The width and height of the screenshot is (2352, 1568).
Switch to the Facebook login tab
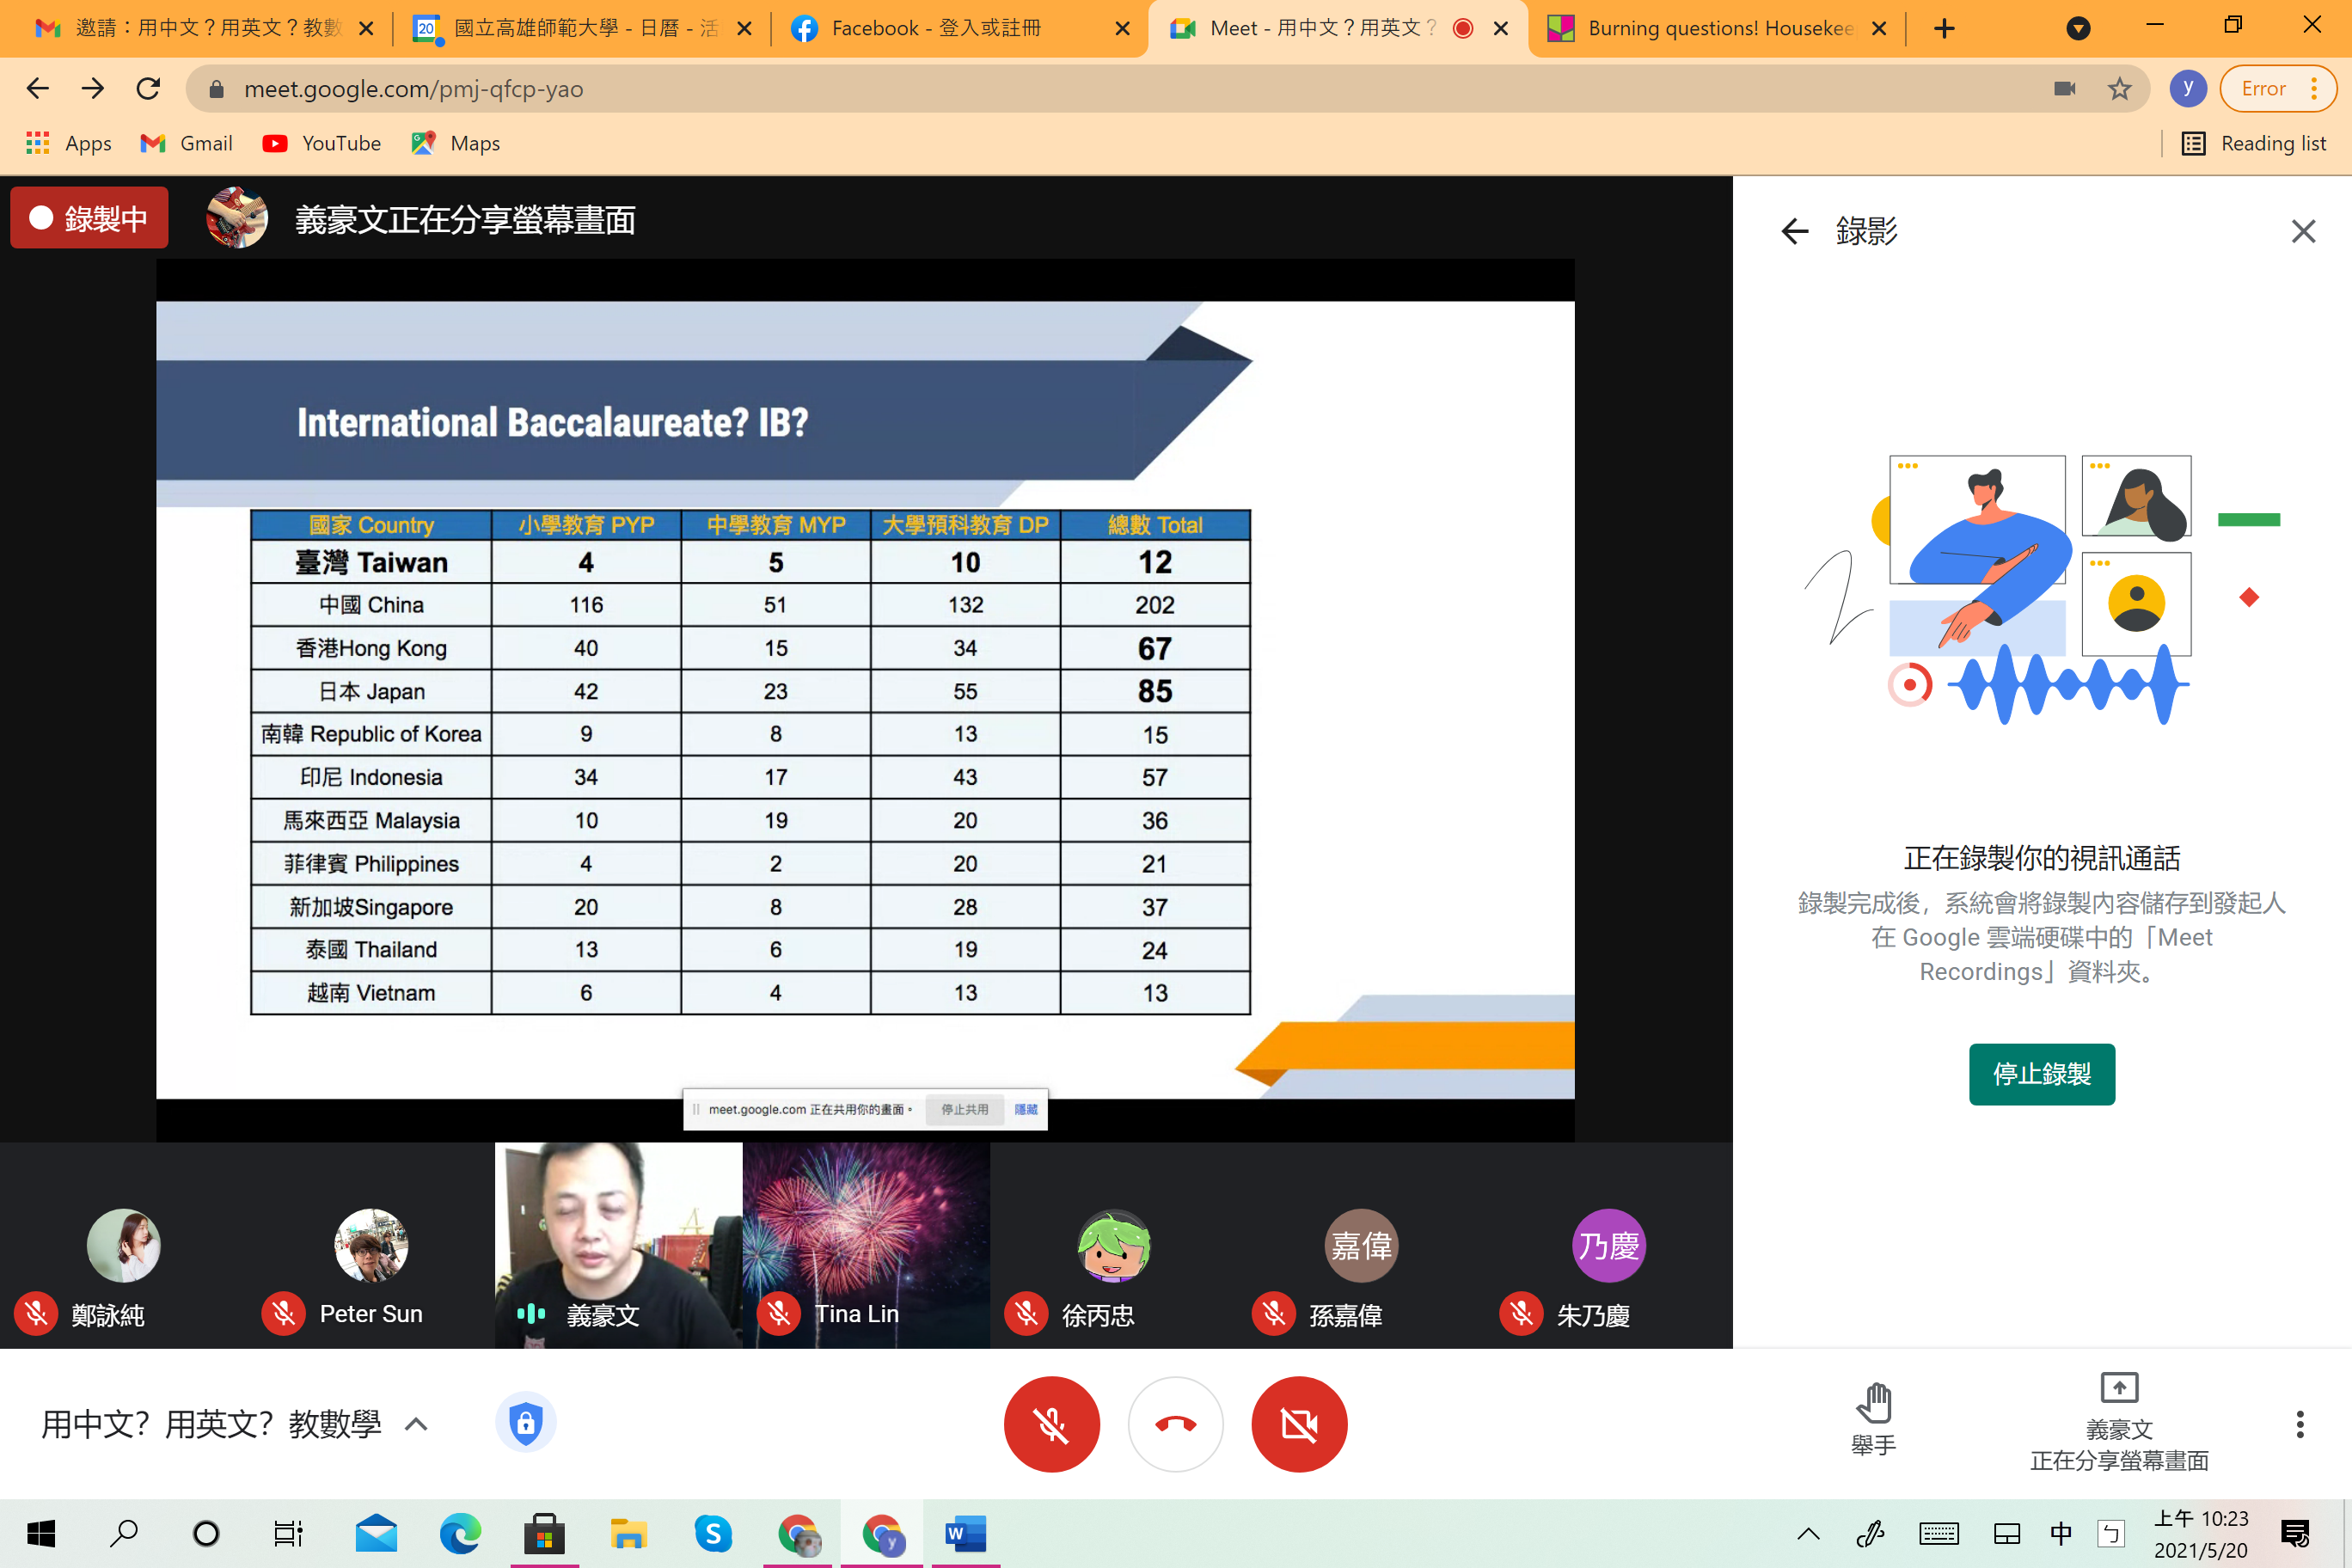pos(960,28)
